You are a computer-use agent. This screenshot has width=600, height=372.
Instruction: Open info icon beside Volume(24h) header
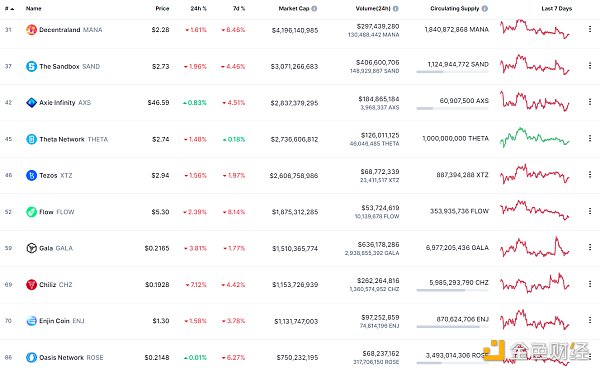[396, 8]
